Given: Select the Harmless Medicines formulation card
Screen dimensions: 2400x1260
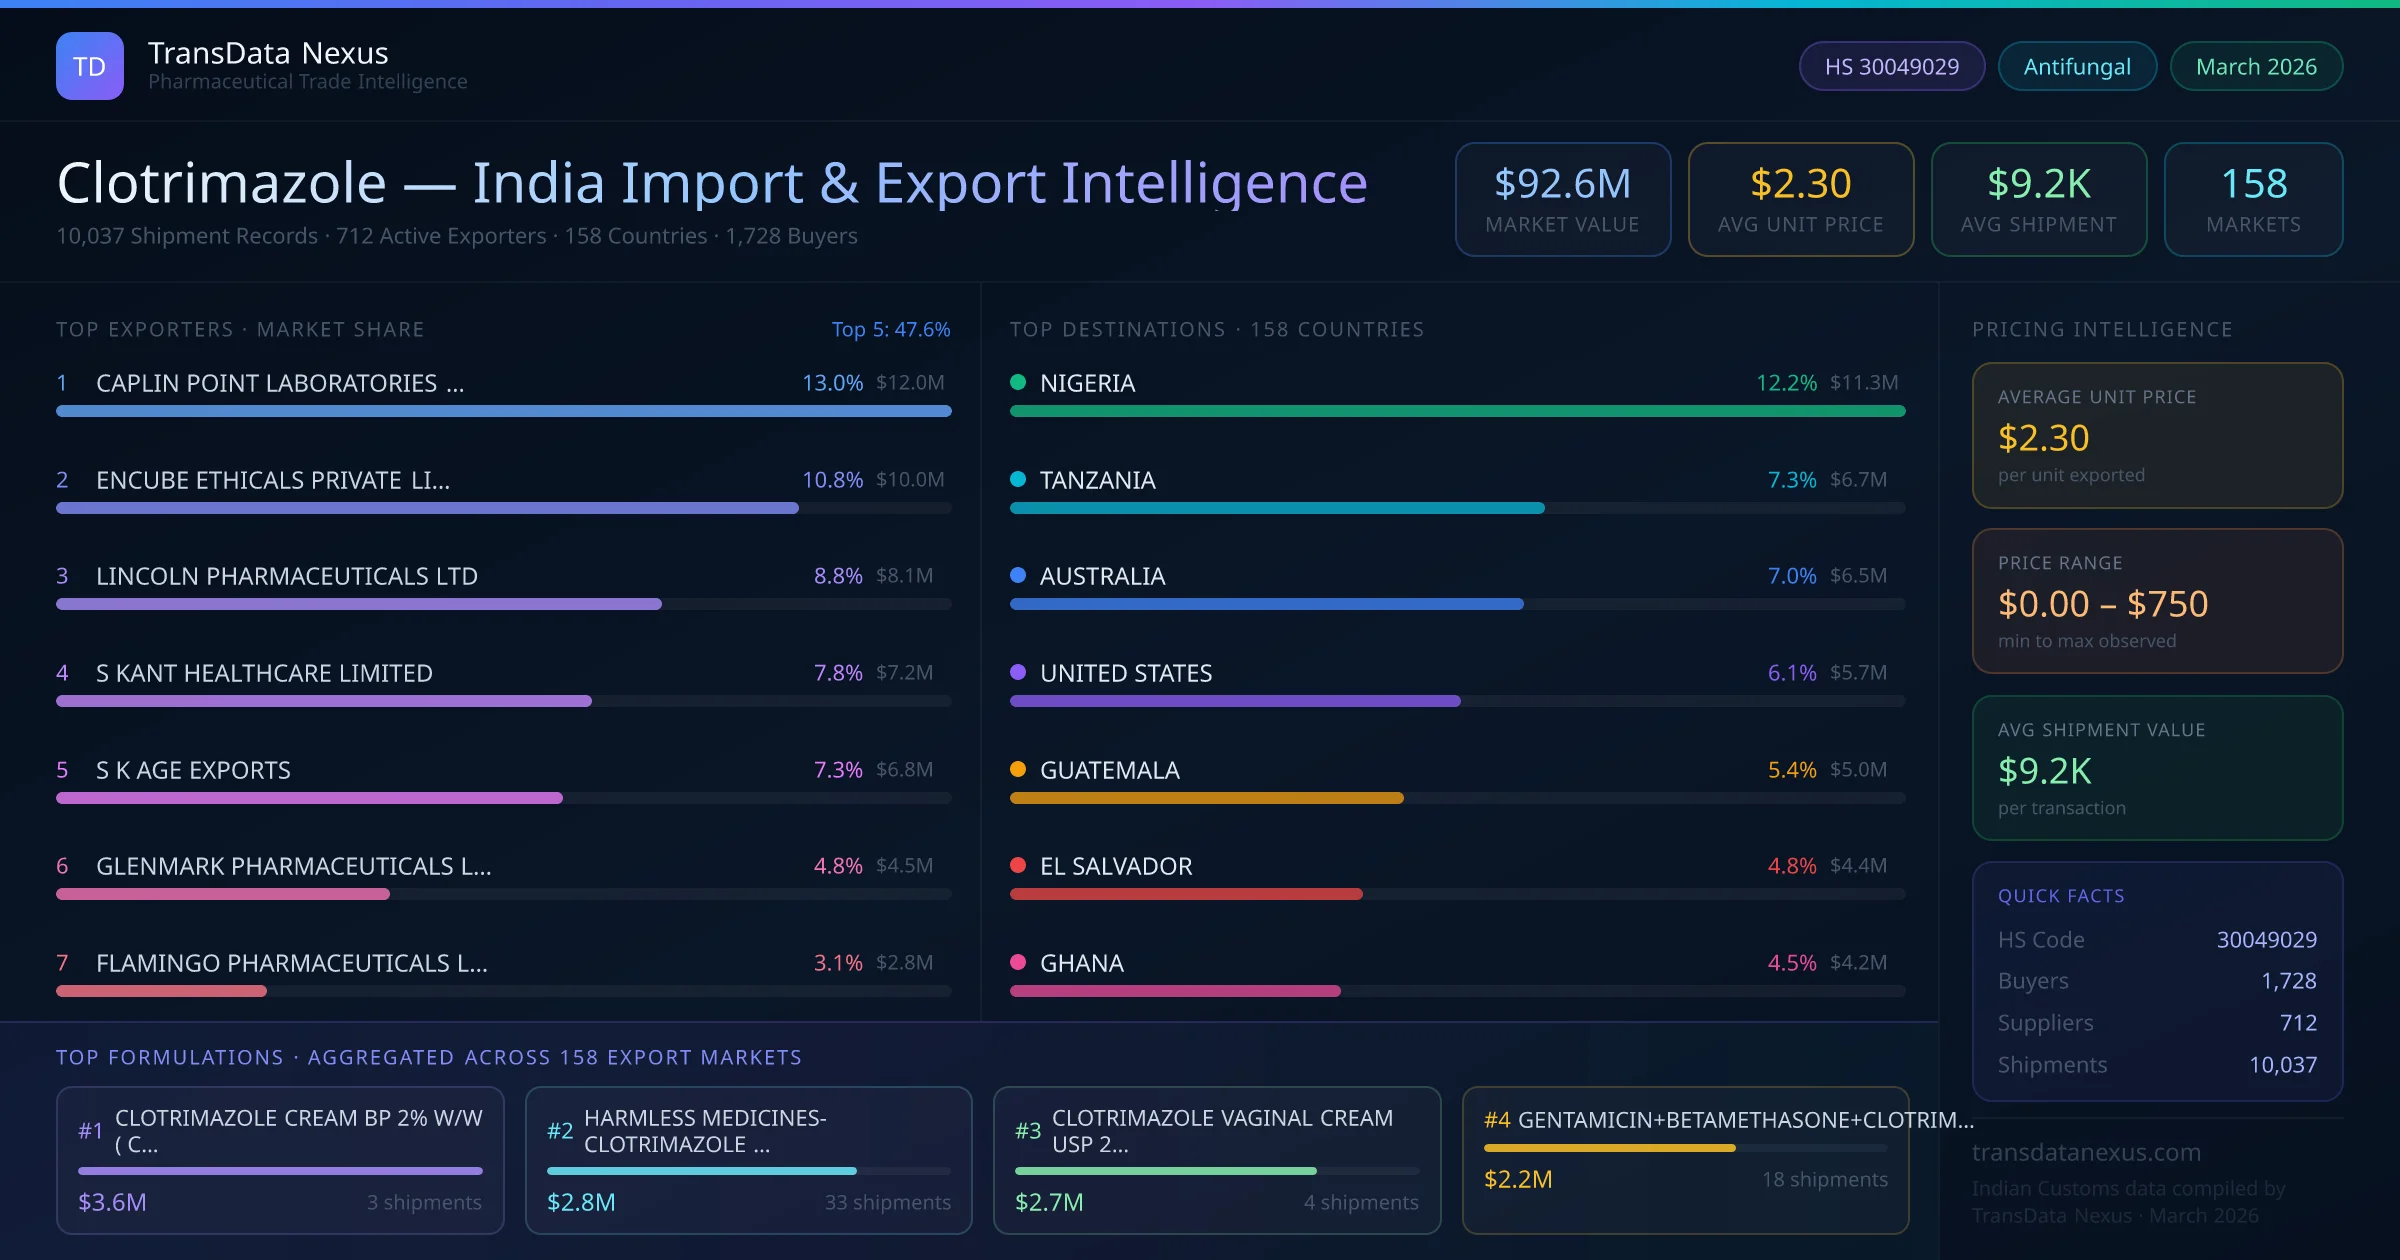Looking at the screenshot, I should (748, 1159).
